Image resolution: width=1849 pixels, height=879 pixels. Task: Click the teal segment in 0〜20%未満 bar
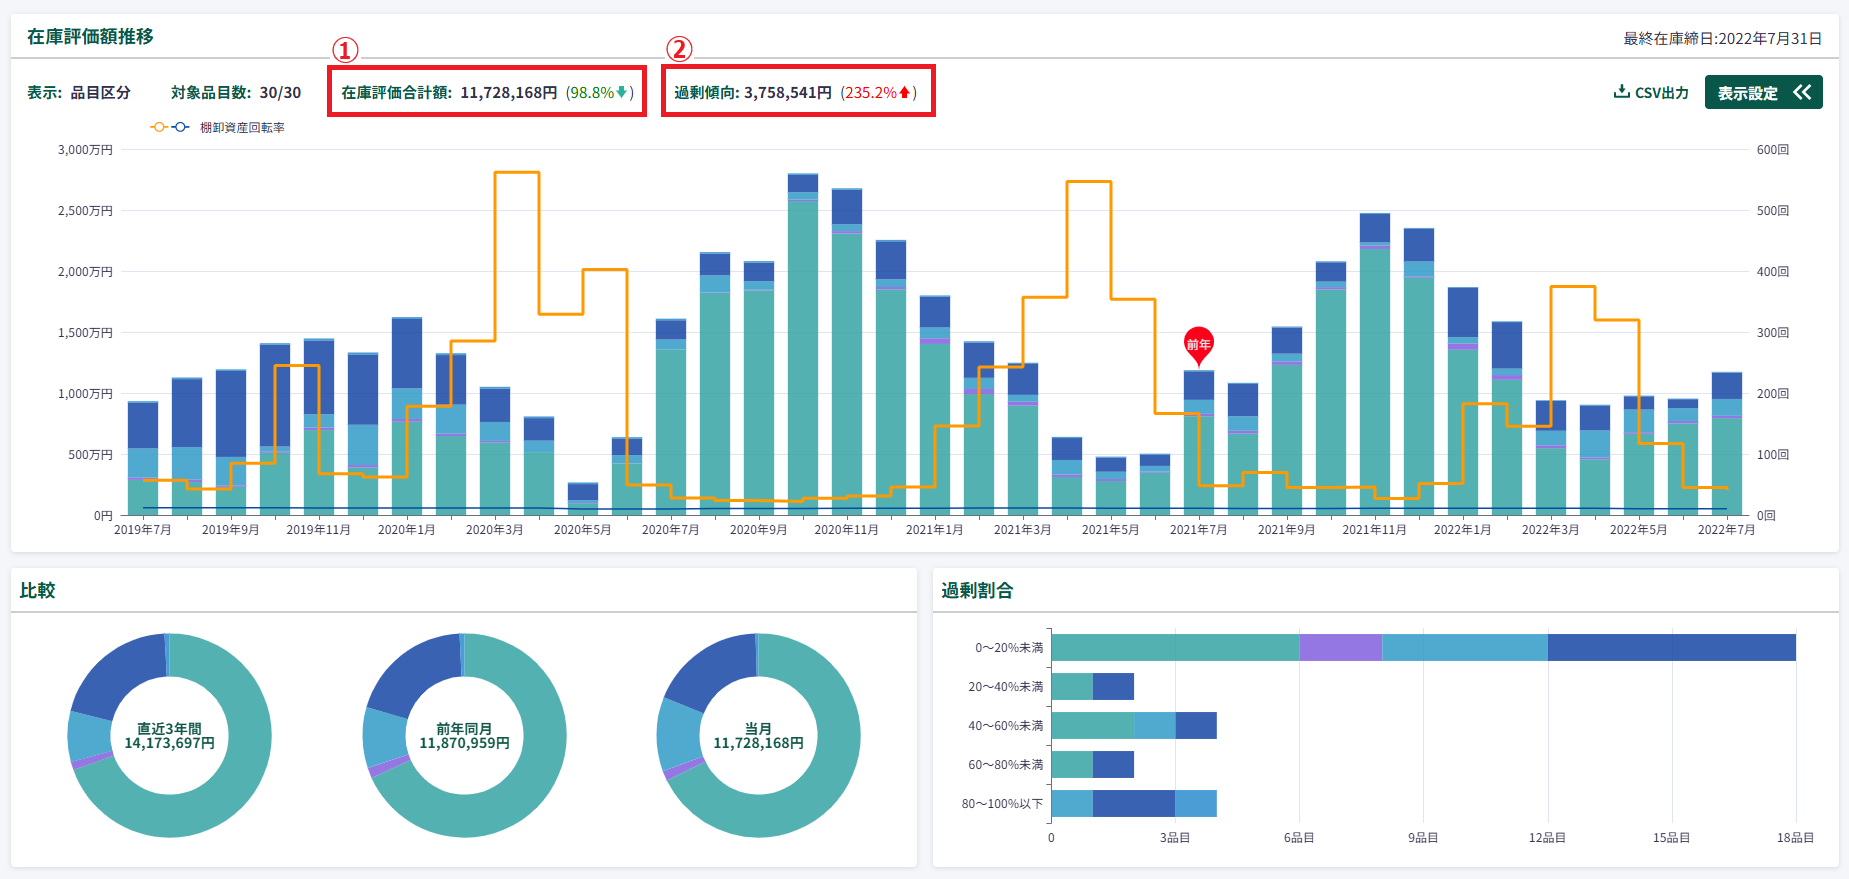[x=1175, y=648]
